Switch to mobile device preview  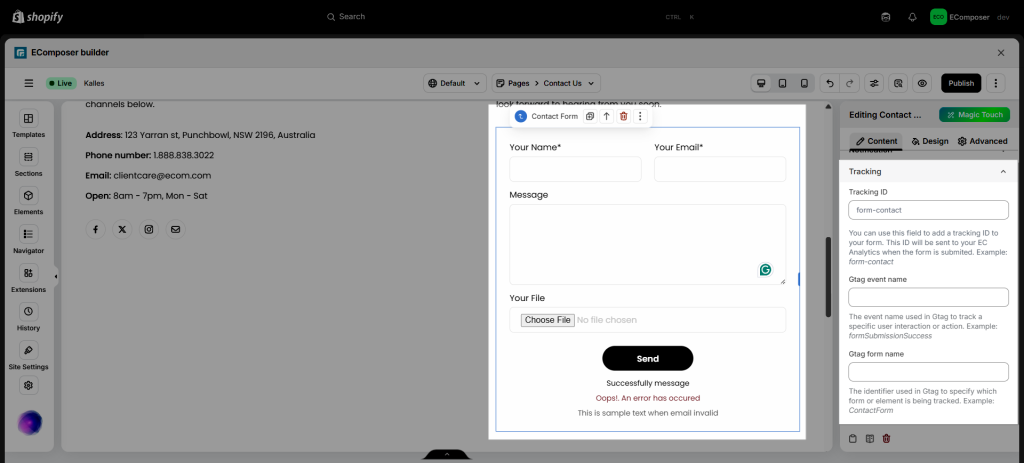click(802, 84)
